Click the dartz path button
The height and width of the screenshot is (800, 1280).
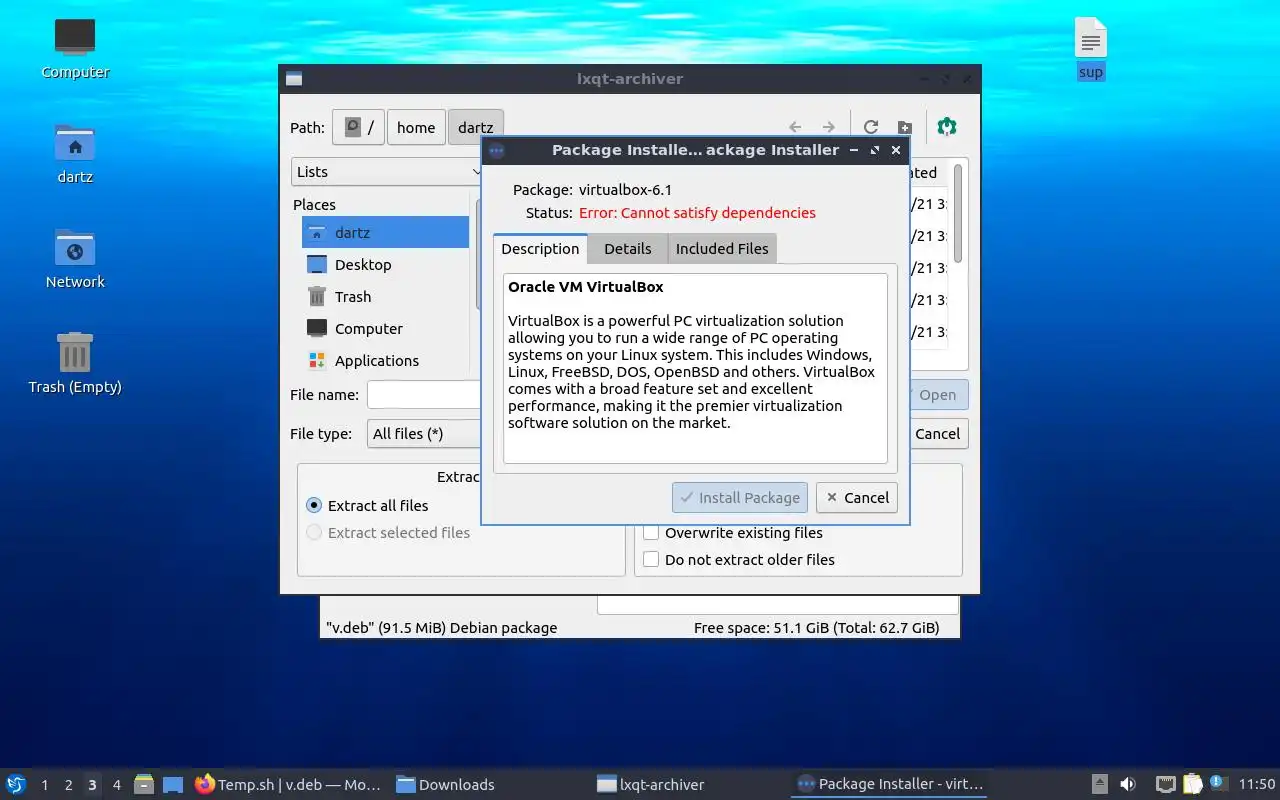[476, 127]
